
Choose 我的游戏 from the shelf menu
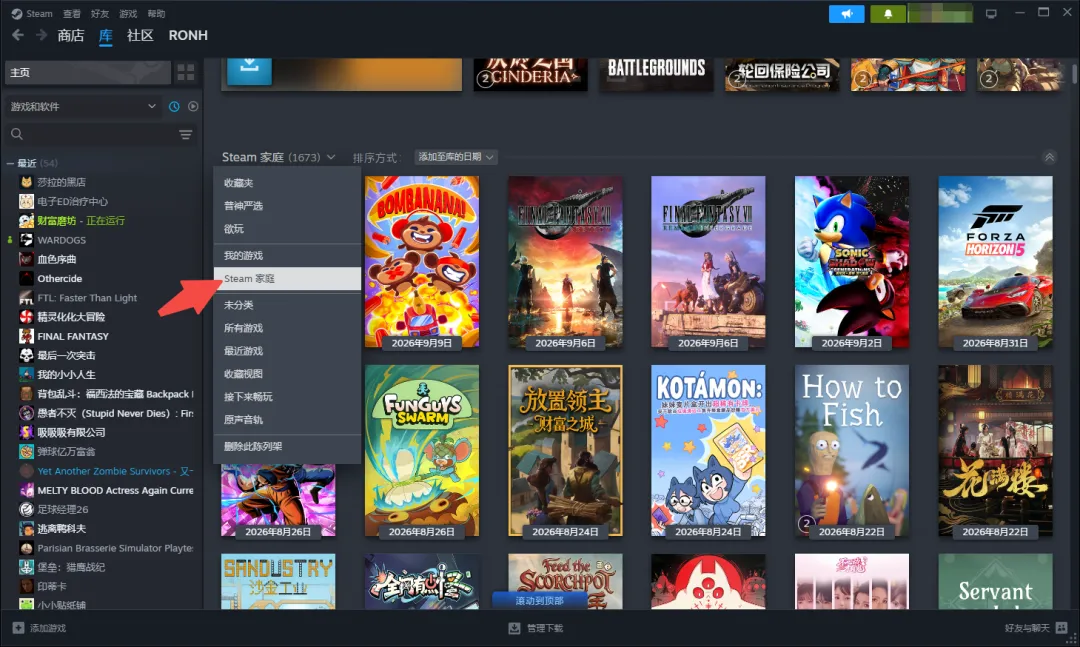pyautogui.click(x=287, y=255)
